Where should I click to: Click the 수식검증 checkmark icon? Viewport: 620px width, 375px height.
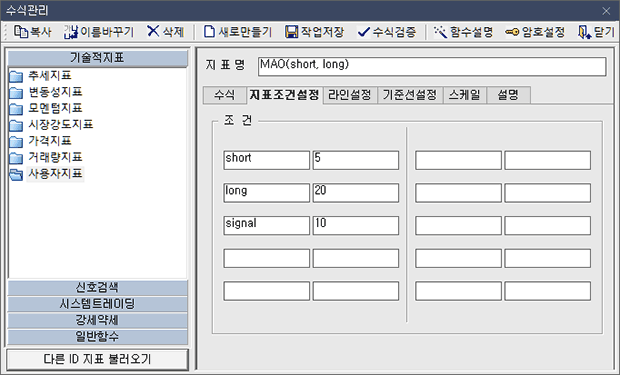[x=363, y=32]
